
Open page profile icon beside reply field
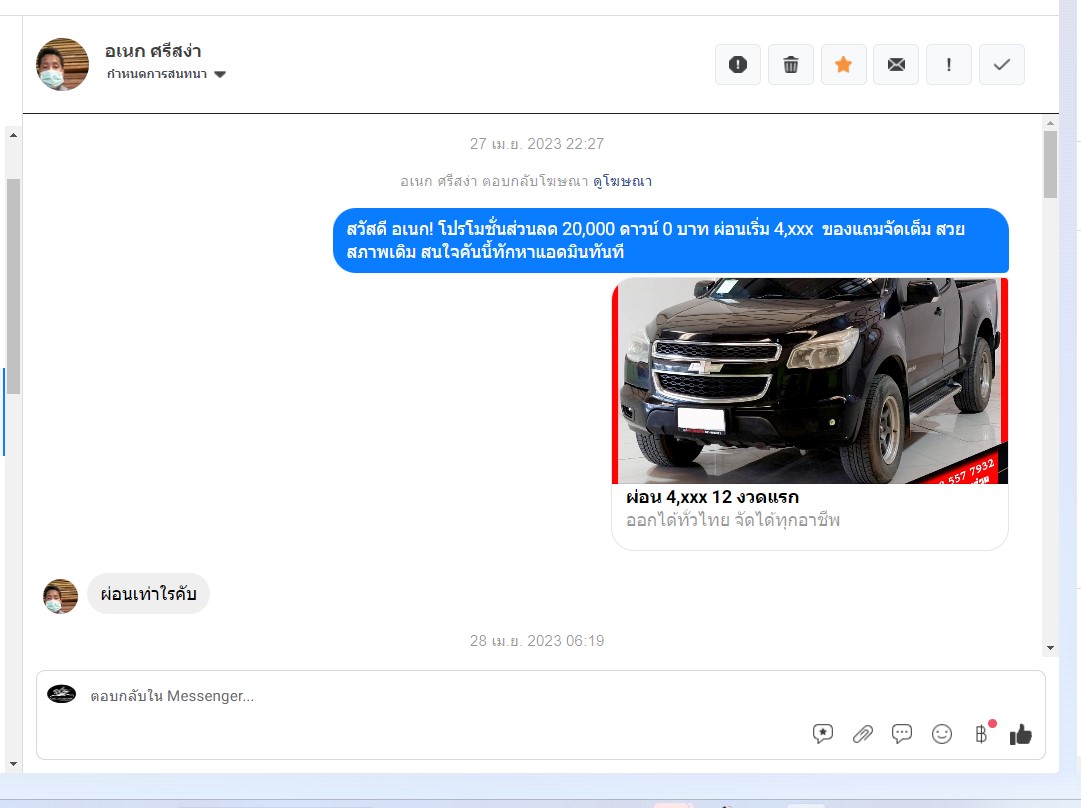point(61,694)
